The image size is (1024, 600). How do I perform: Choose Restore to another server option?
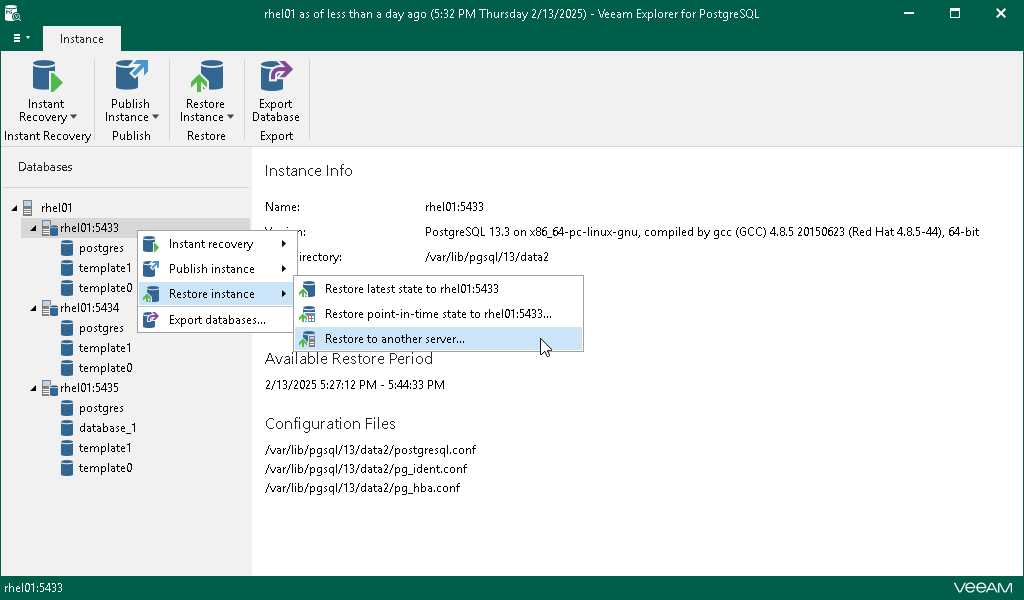394,339
